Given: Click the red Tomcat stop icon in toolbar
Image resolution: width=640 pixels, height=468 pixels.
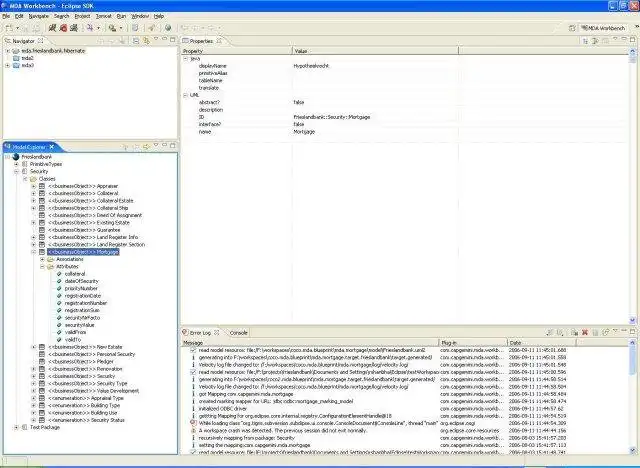Looking at the screenshot, I should coord(63,28).
